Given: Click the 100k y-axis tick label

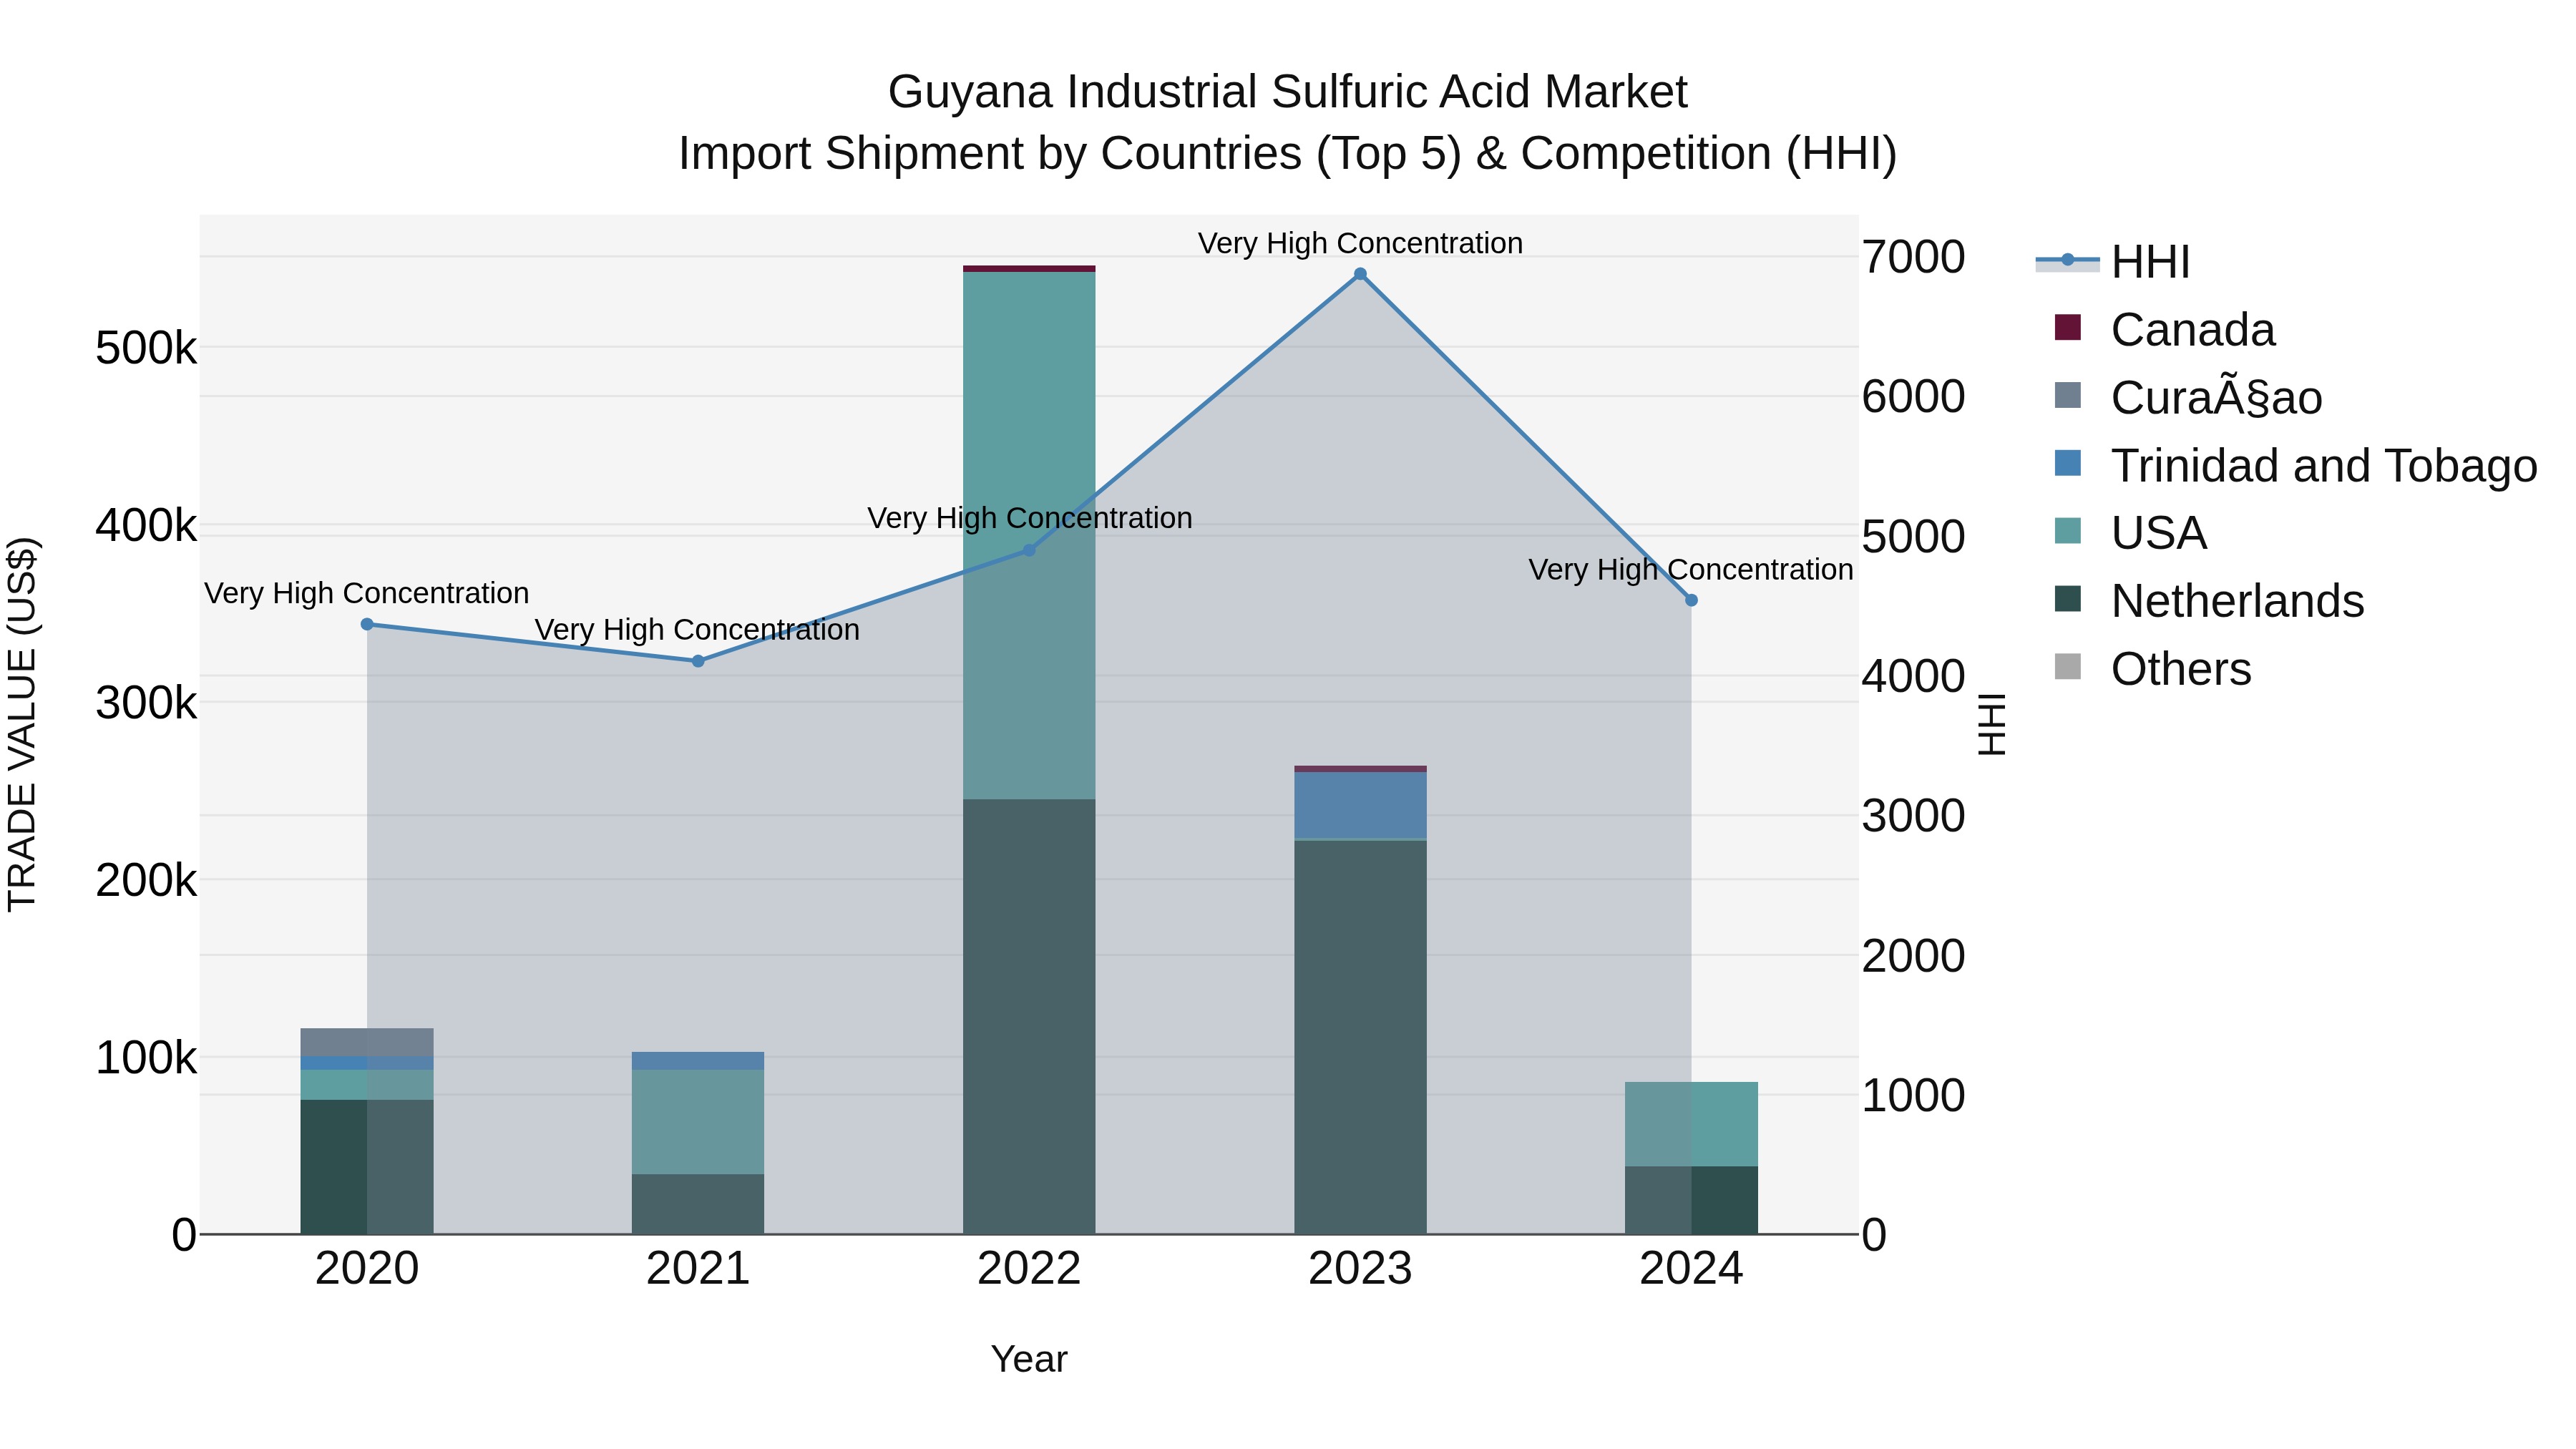Looking at the screenshot, I should tap(146, 1058).
